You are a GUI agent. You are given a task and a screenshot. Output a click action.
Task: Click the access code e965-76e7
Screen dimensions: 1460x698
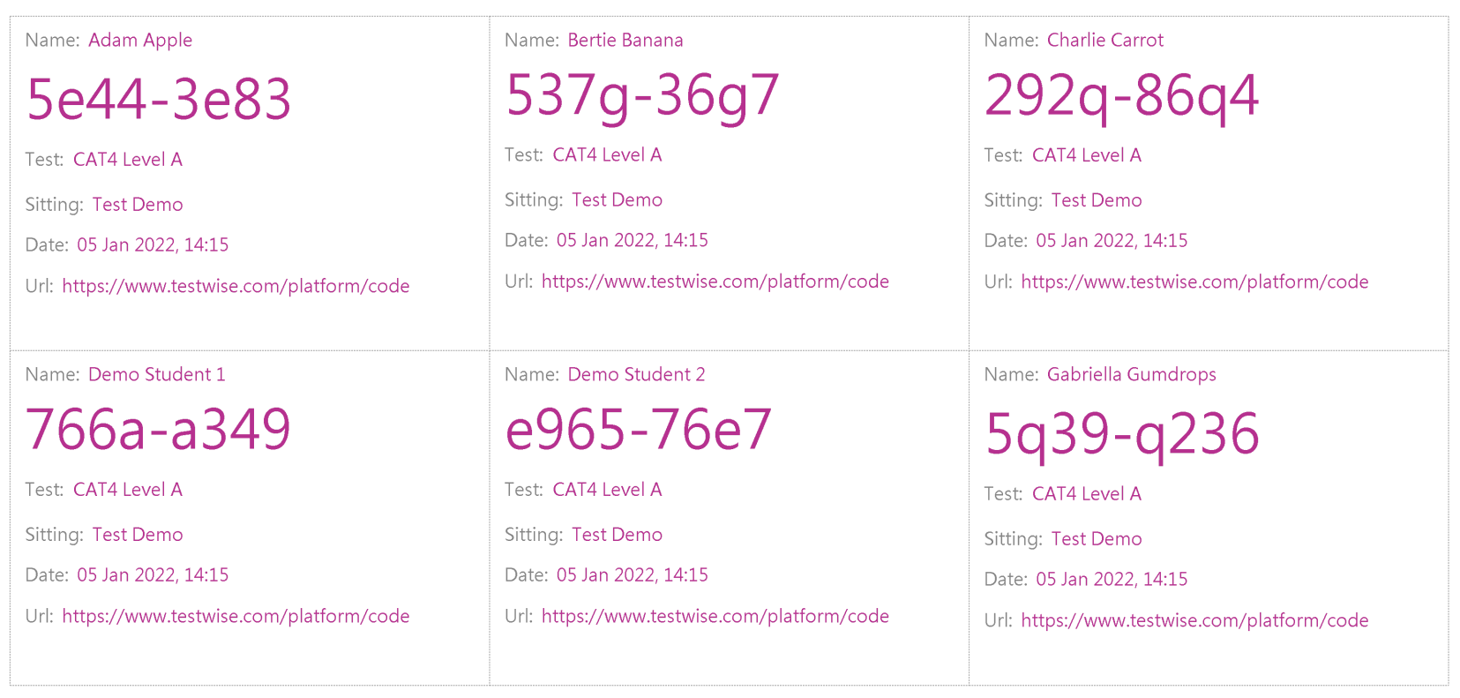(x=638, y=430)
